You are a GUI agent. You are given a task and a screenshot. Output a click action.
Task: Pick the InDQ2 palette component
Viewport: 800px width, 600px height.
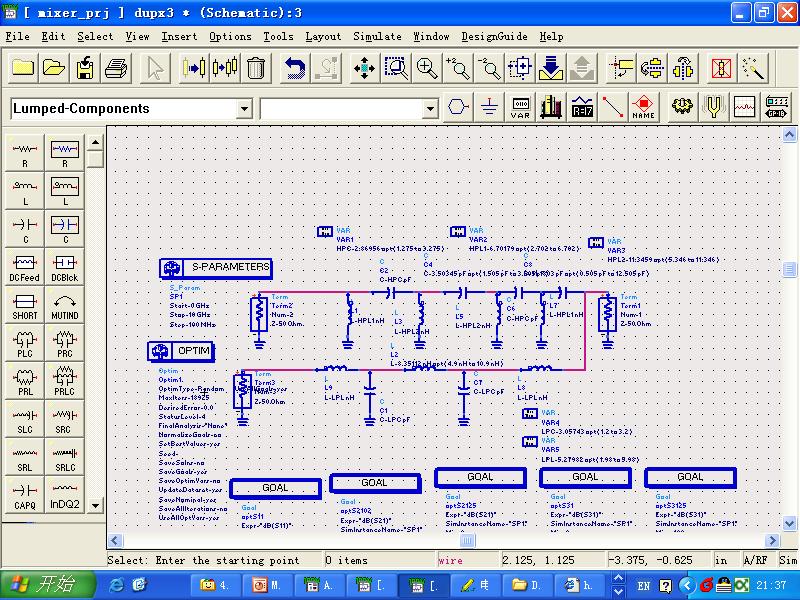click(64, 495)
